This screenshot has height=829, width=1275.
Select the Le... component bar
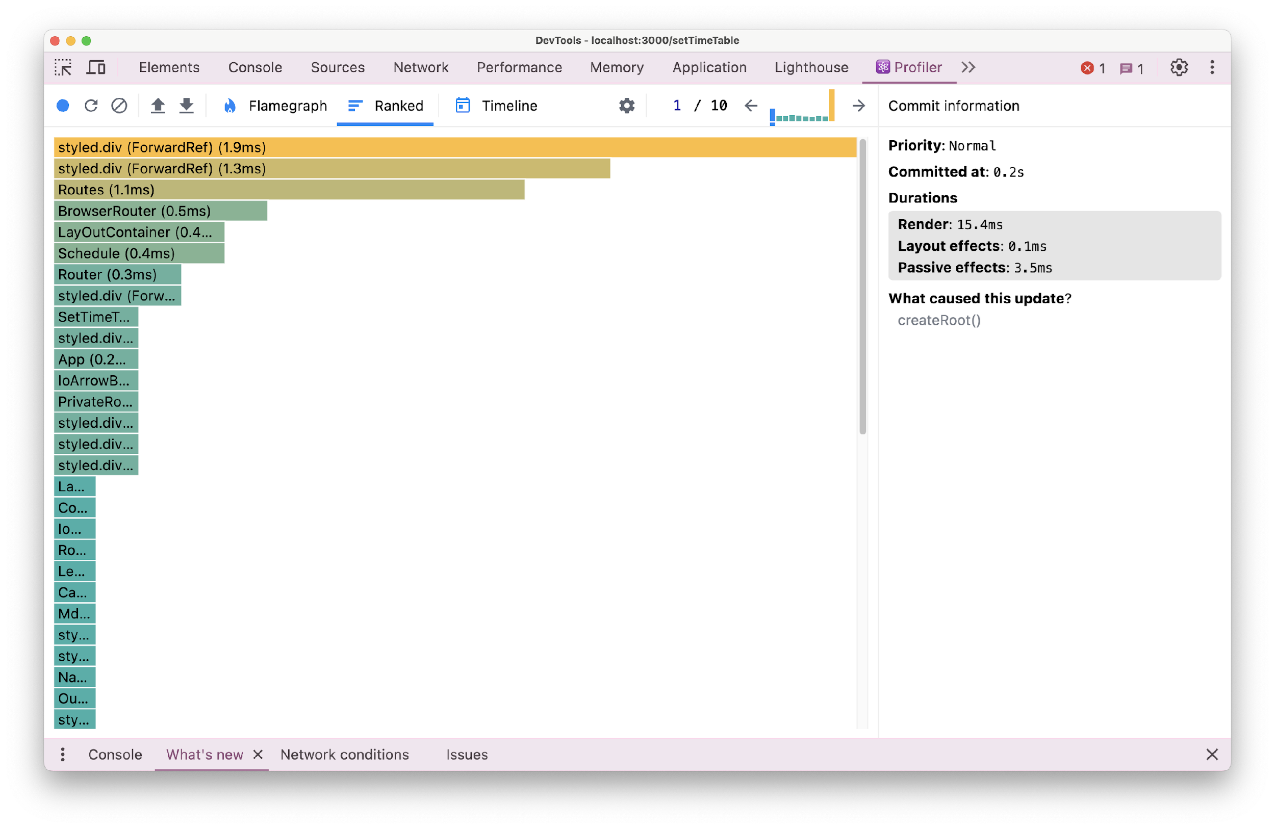(x=75, y=571)
